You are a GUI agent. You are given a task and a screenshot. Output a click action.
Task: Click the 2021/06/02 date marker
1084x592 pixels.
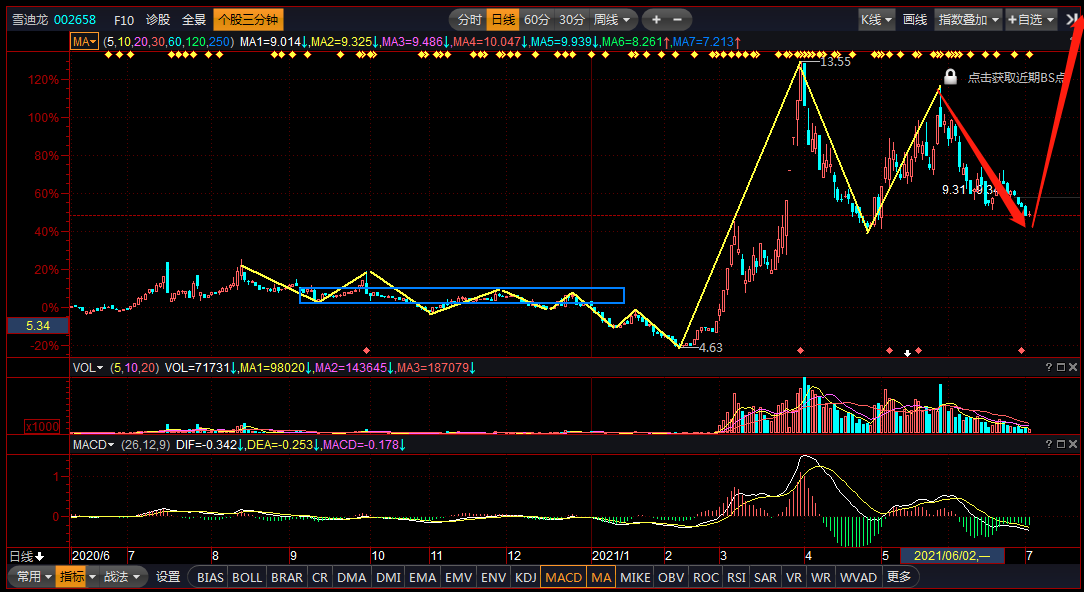click(x=952, y=555)
